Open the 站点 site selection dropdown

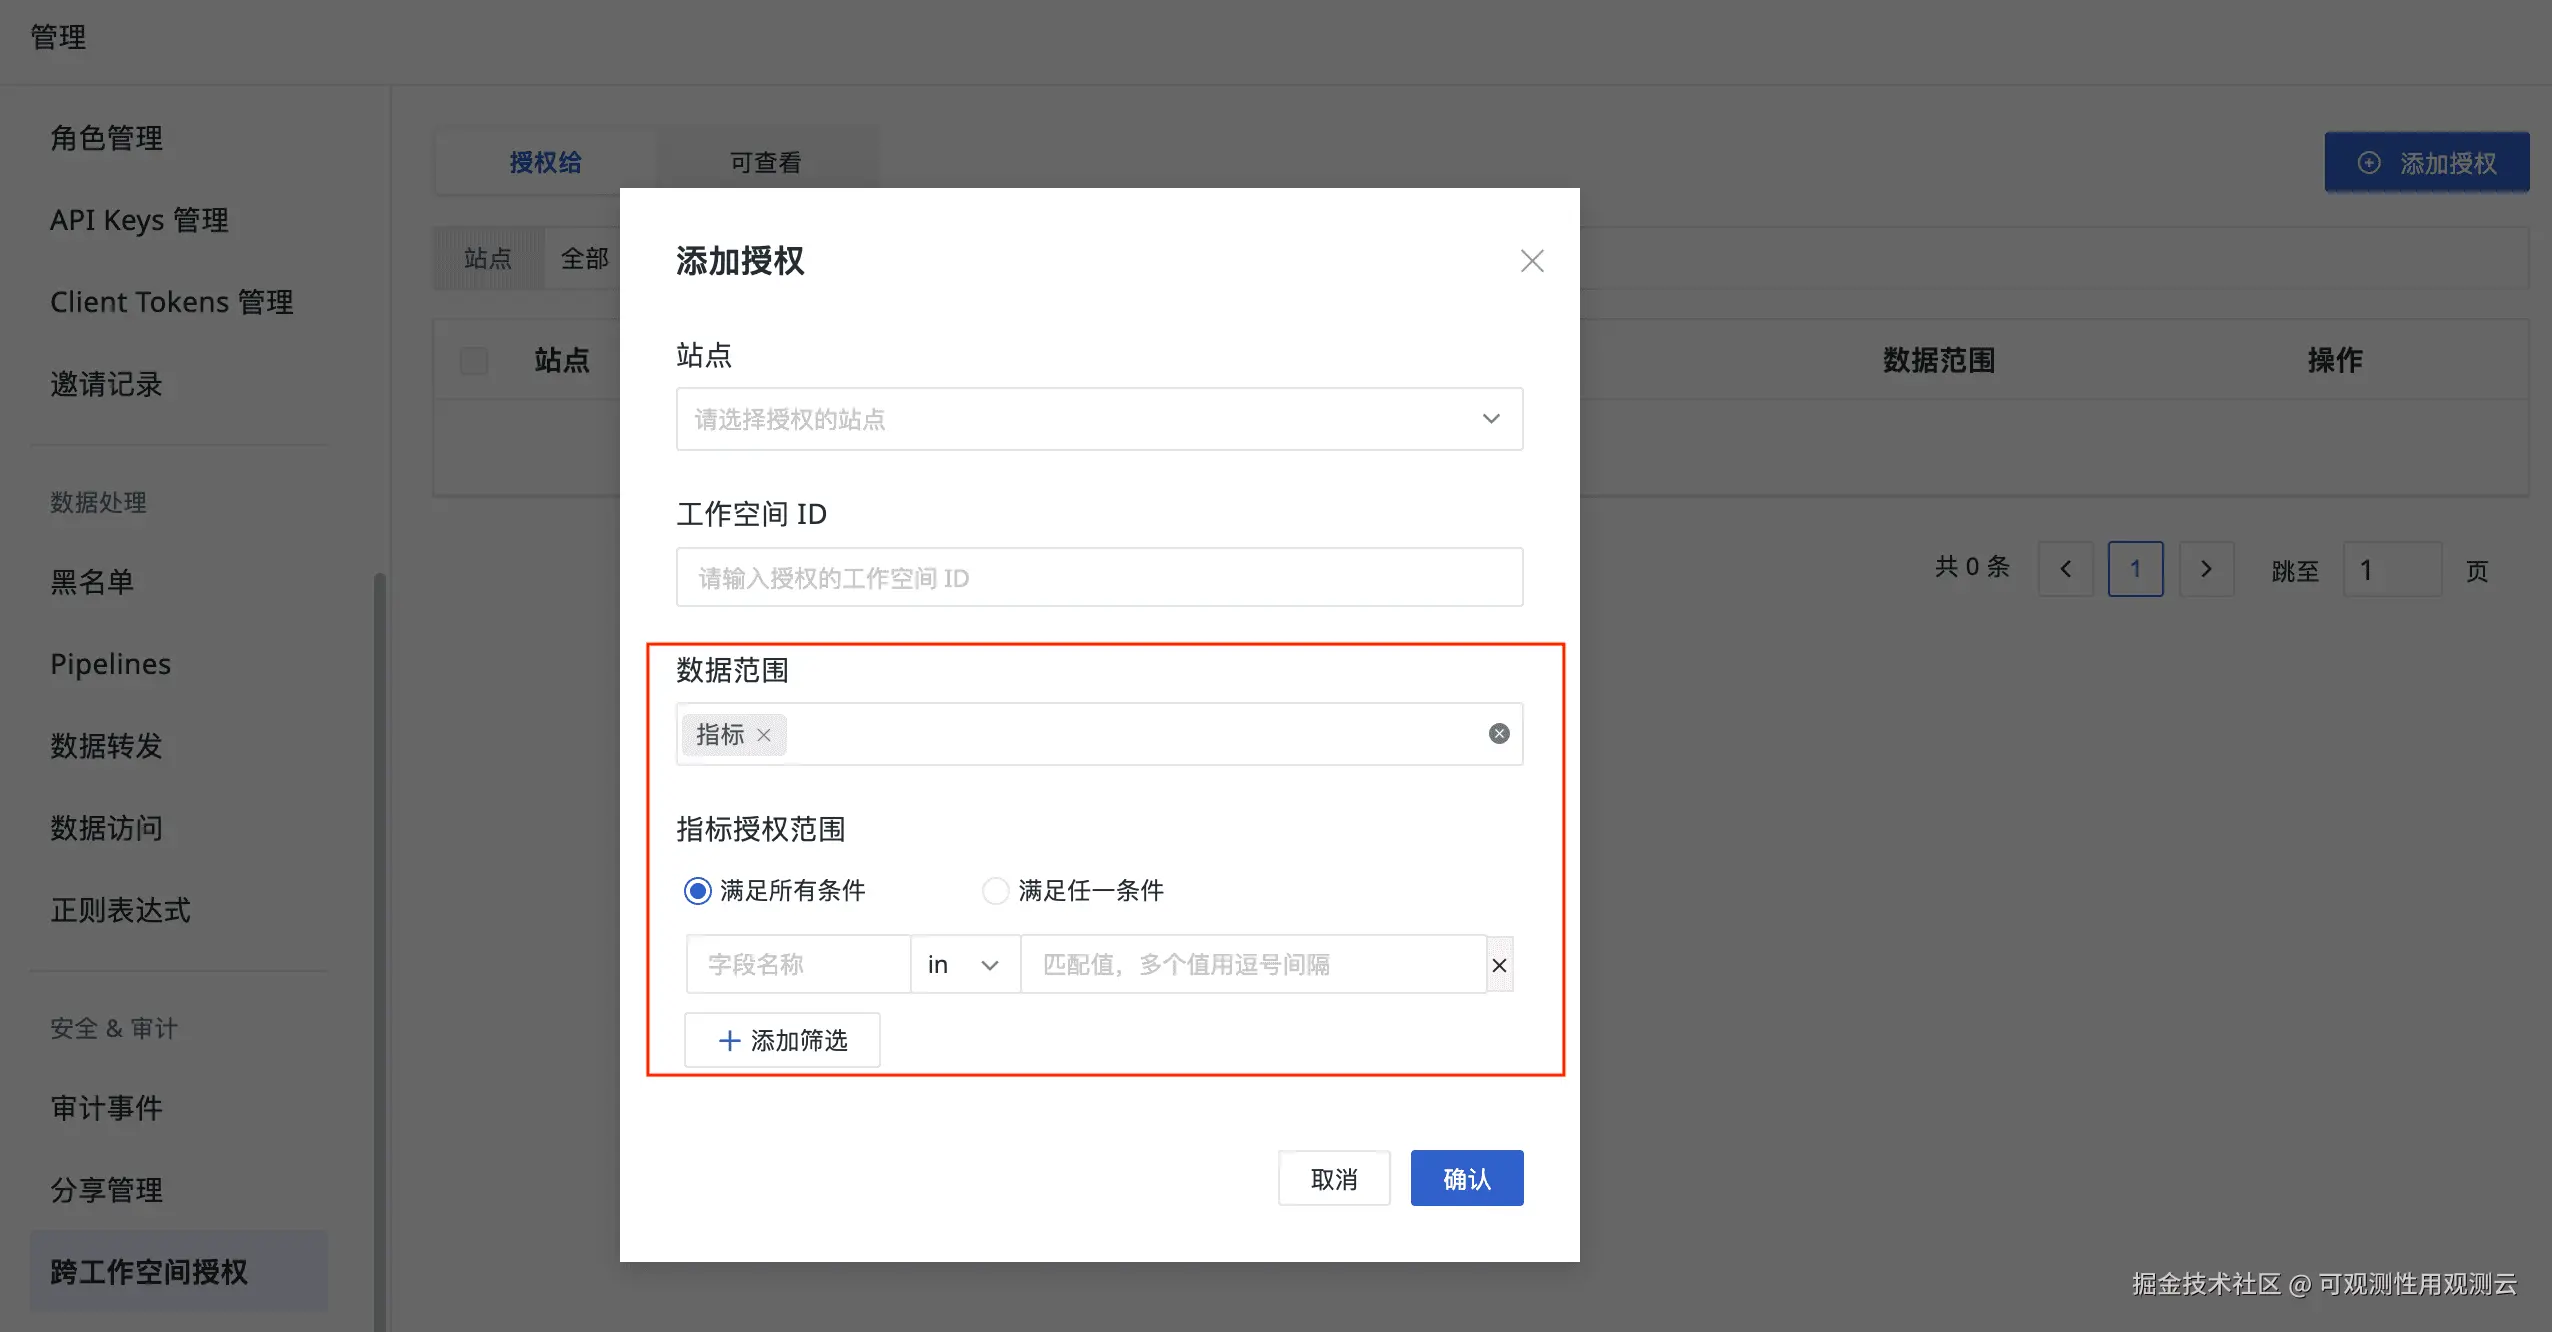pyautogui.click(x=1098, y=419)
